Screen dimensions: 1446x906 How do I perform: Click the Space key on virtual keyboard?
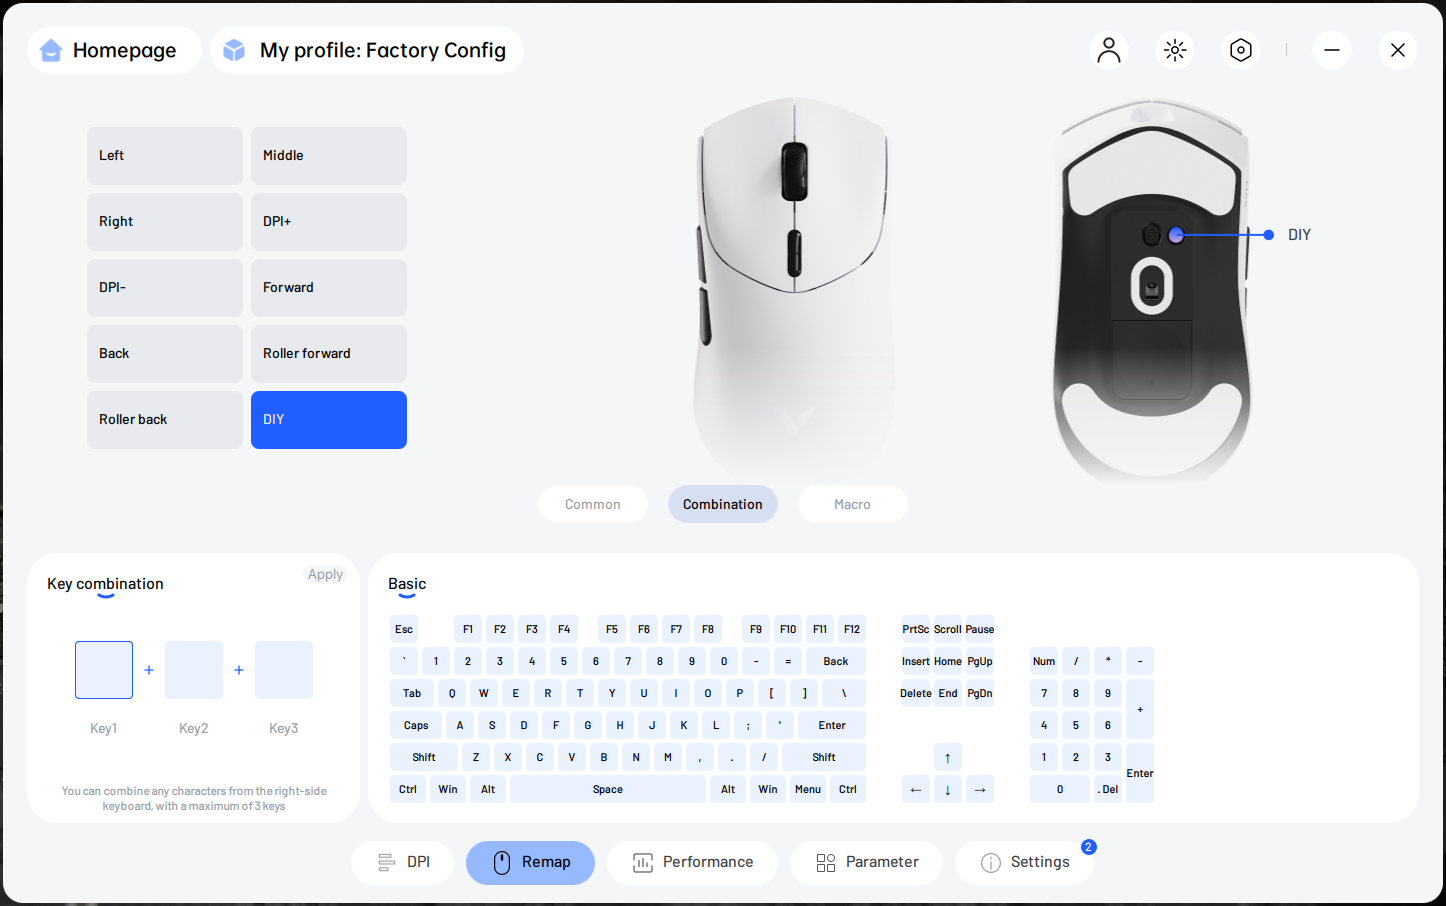coord(608,789)
